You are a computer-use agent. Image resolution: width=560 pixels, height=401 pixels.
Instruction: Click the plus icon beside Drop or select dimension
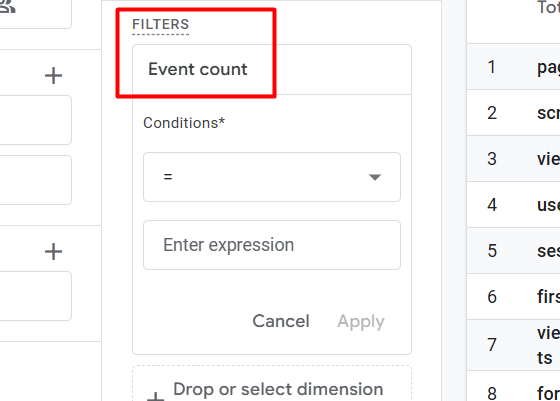156,396
